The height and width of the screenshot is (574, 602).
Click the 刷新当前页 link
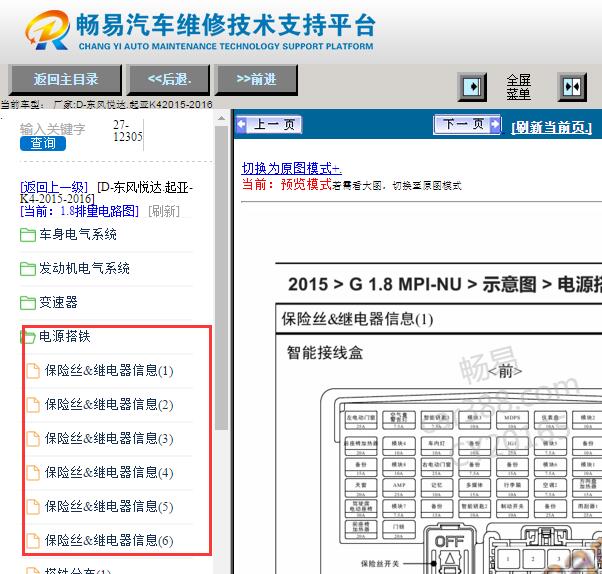[x=552, y=127]
